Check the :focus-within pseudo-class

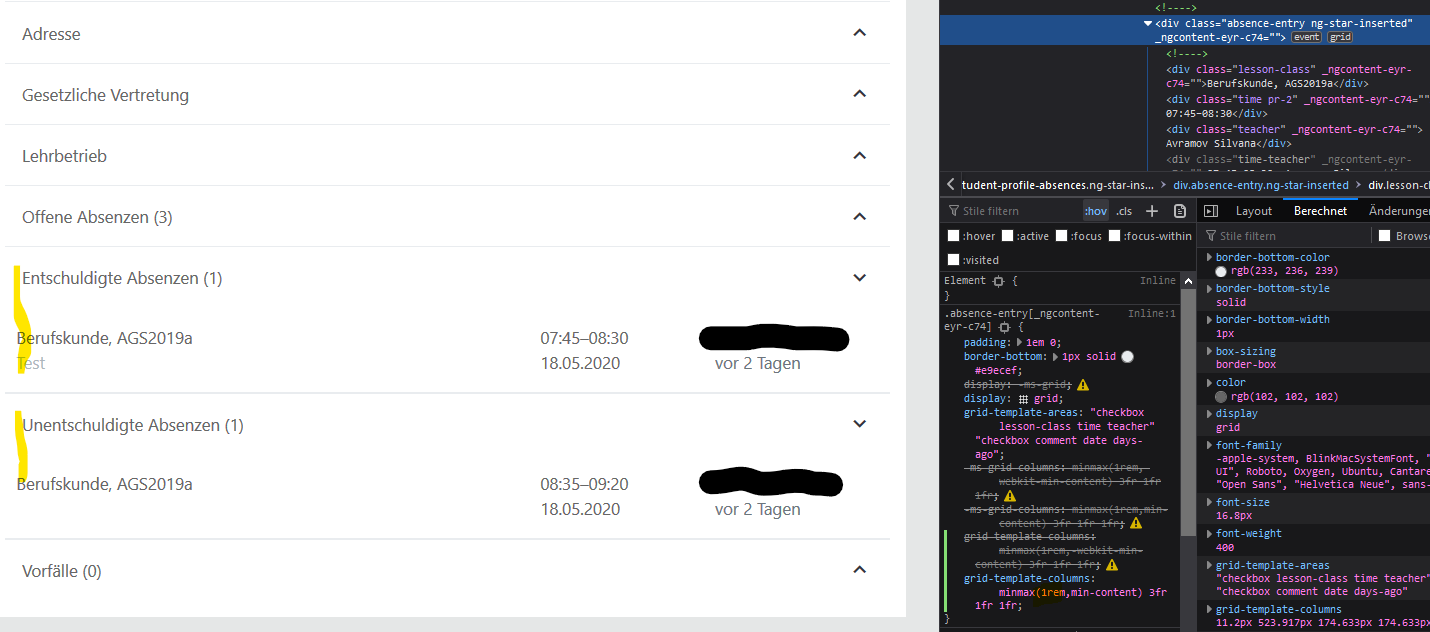click(1113, 236)
